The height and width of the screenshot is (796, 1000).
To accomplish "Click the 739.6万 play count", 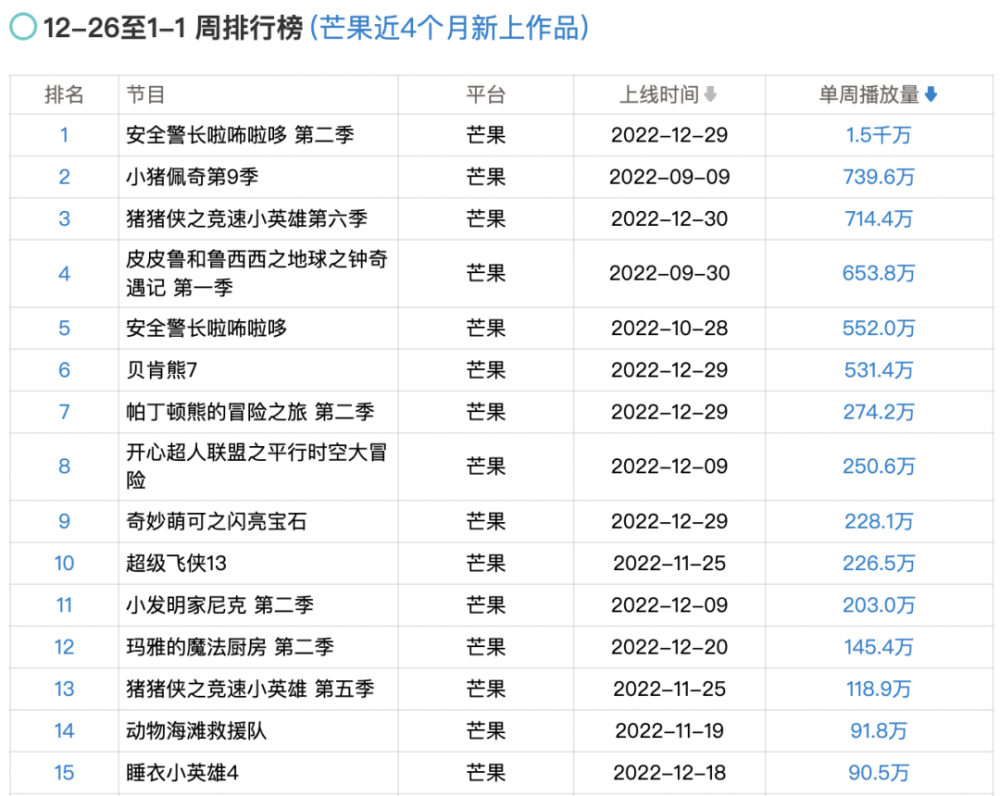I will click(x=879, y=177).
